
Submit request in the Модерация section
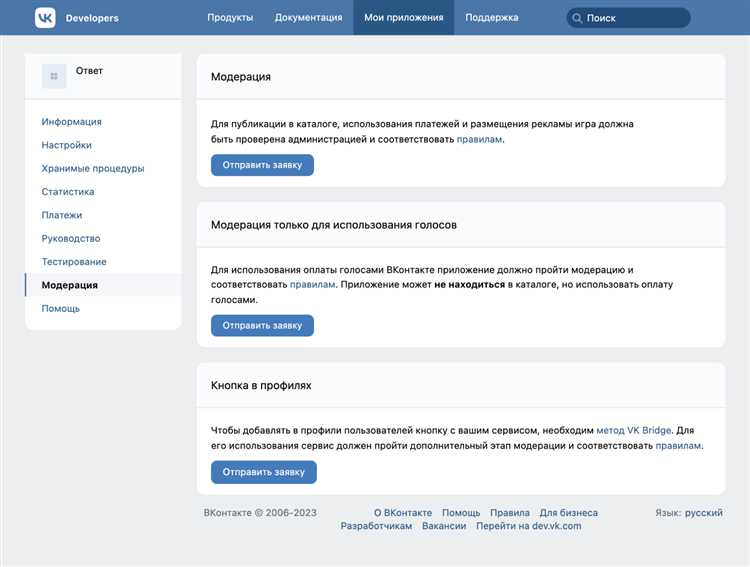click(x=262, y=165)
